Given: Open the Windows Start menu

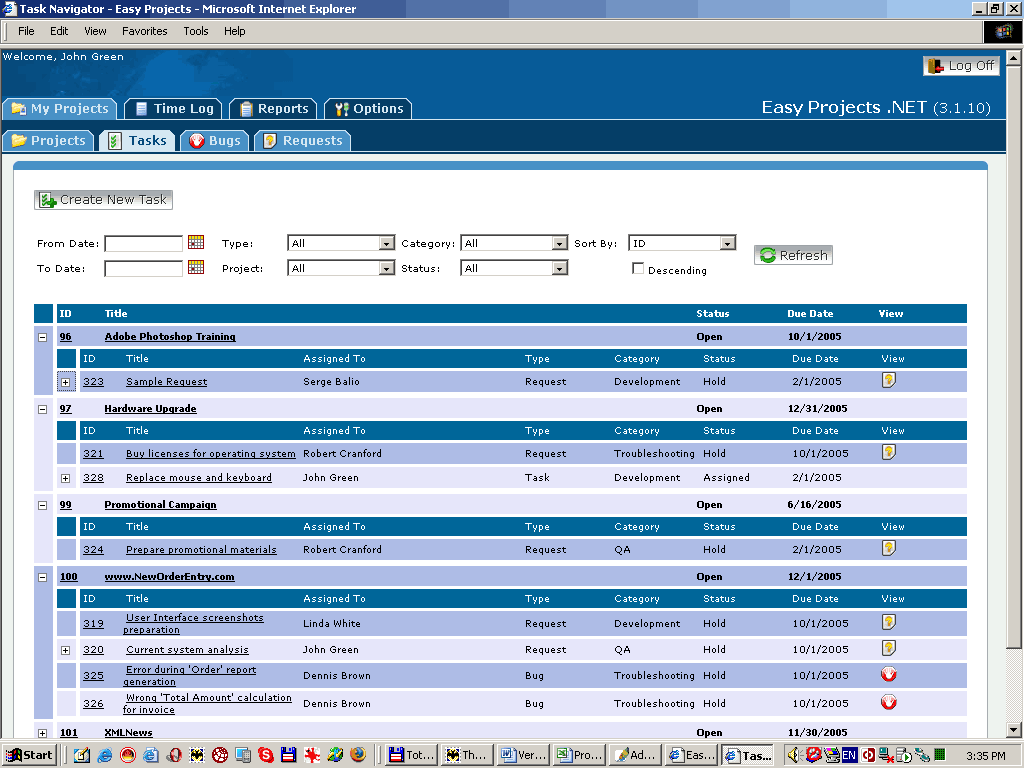Looking at the screenshot, I should click(x=29, y=756).
